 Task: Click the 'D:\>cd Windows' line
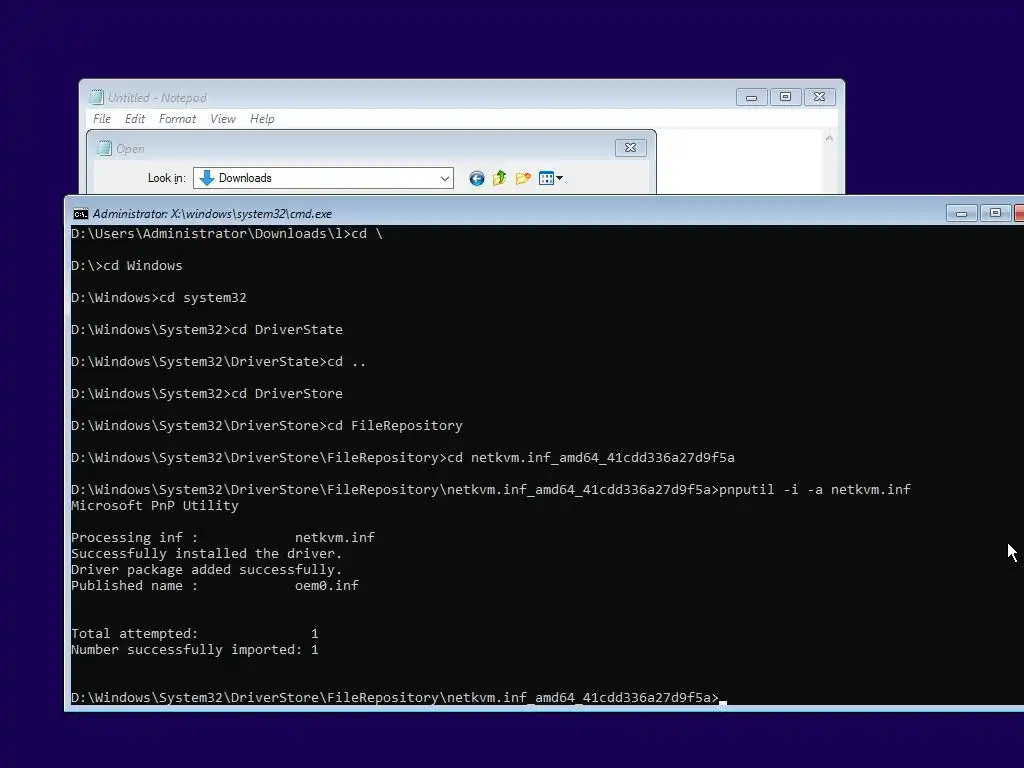(x=127, y=265)
